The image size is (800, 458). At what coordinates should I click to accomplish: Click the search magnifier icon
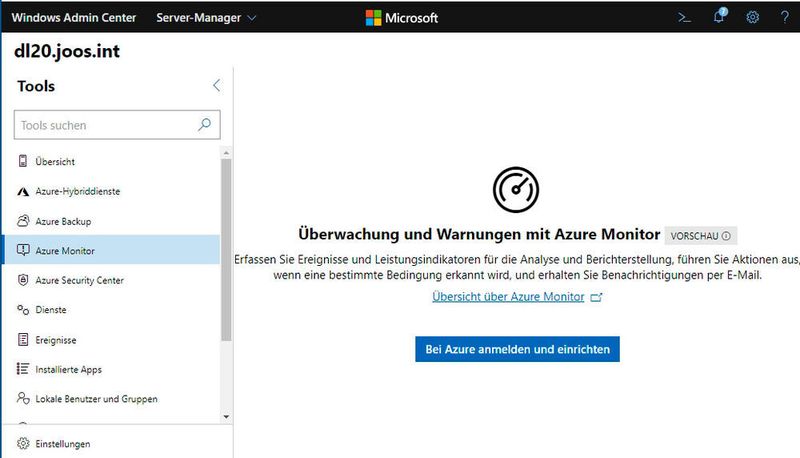click(205, 124)
